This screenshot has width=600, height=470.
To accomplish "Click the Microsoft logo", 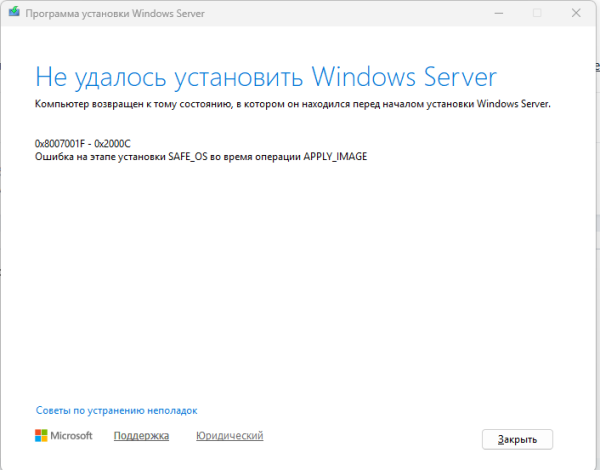I will (x=64, y=436).
